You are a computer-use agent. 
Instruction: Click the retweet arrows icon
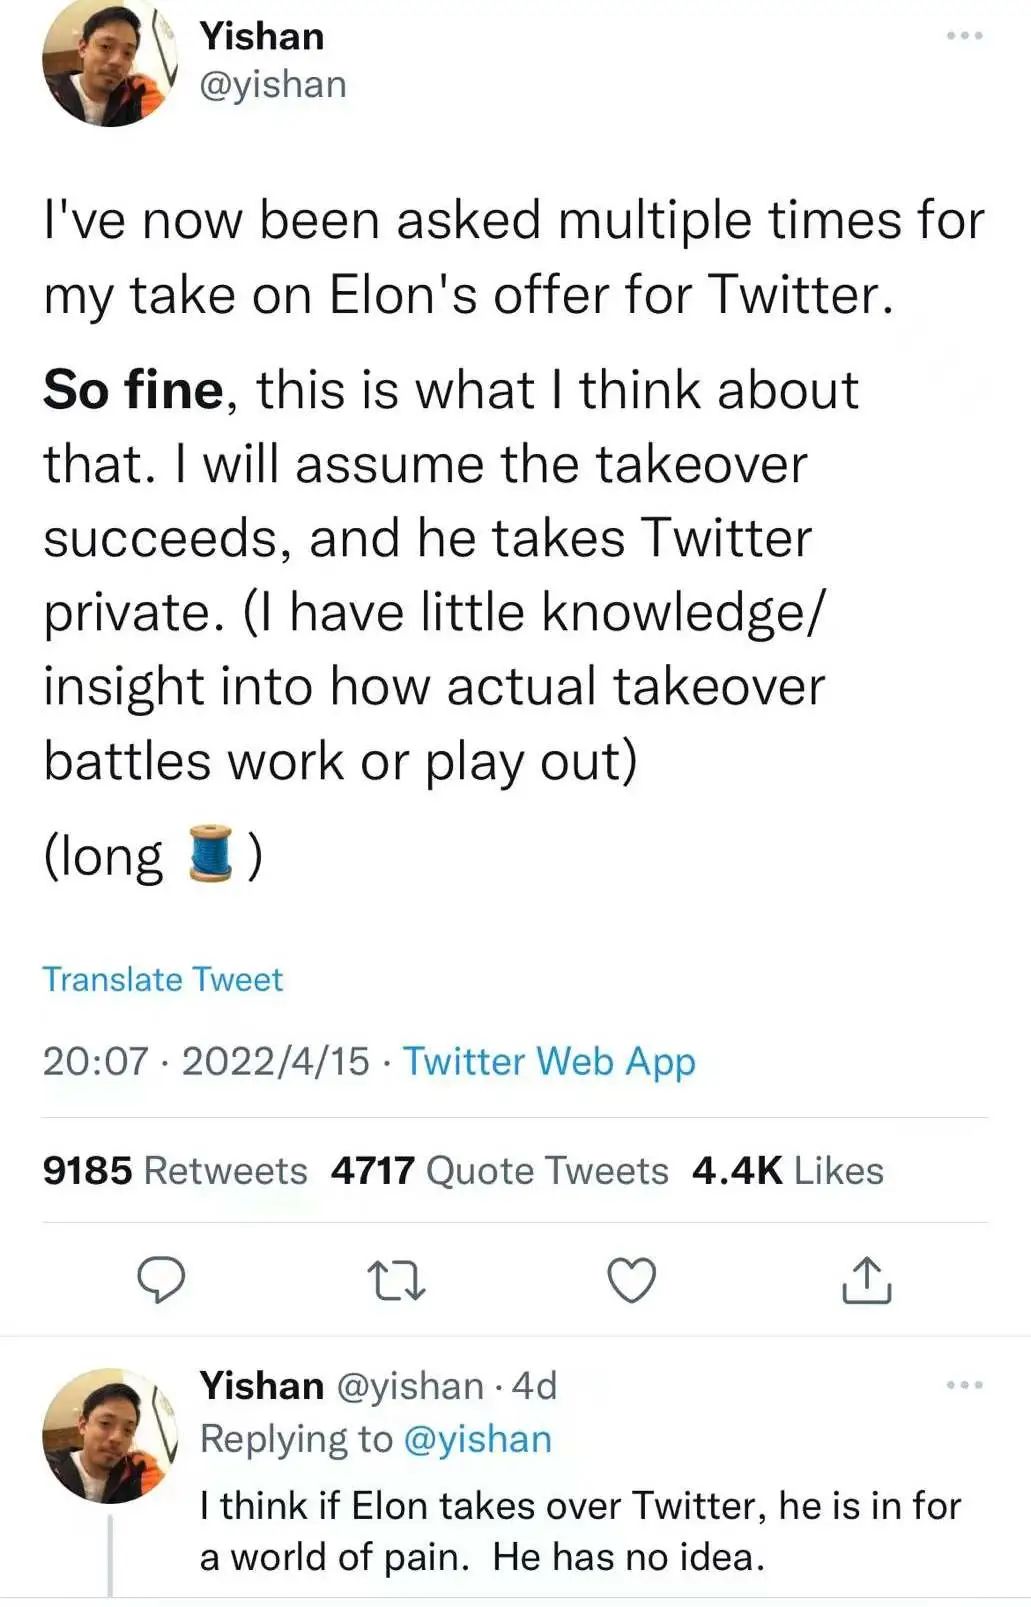point(397,1281)
